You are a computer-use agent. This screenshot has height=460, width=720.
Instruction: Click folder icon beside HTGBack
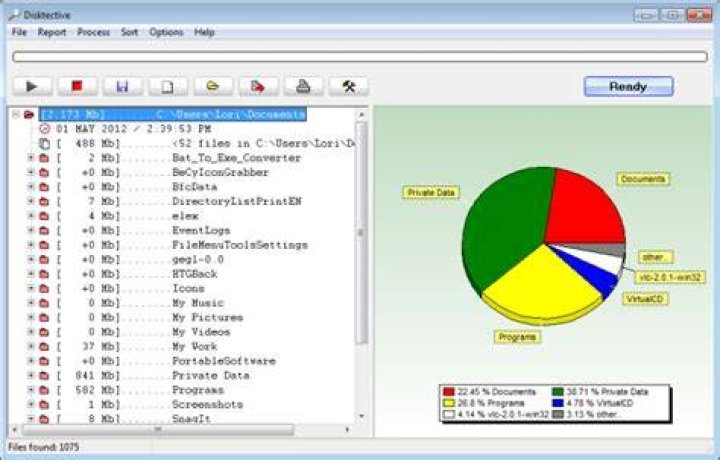tap(44, 274)
